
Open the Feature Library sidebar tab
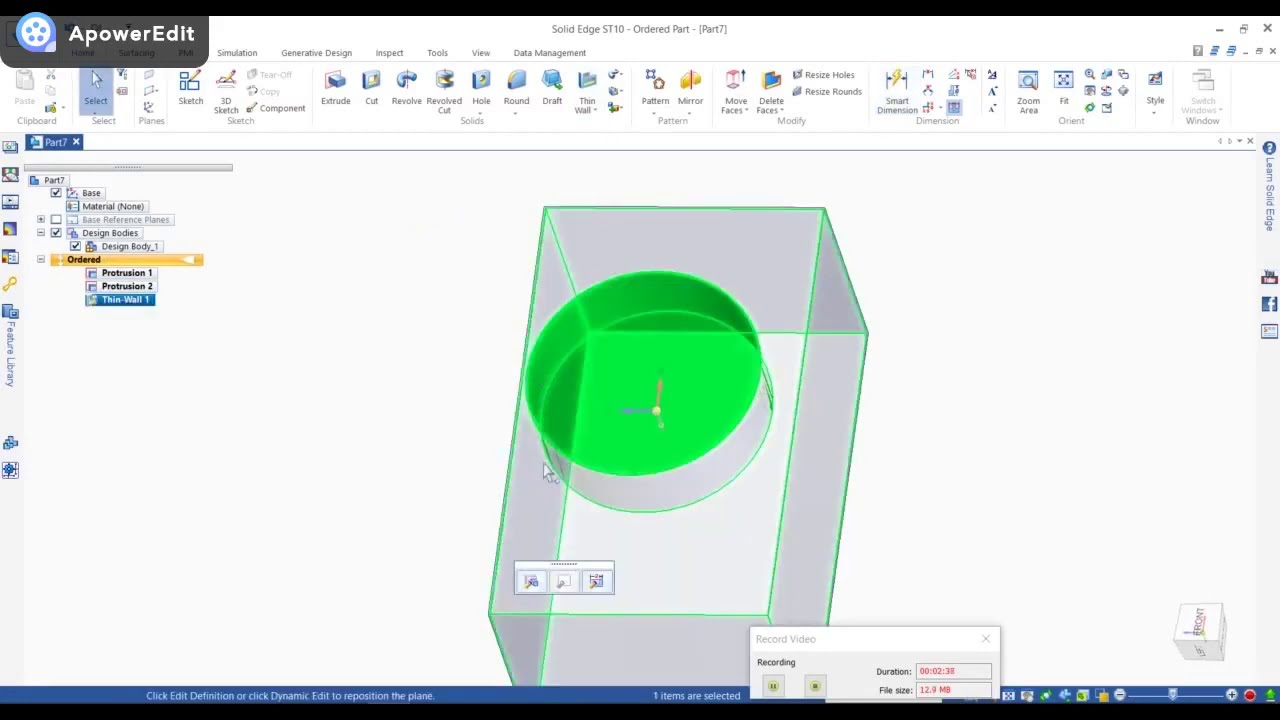tap(10, 345)
